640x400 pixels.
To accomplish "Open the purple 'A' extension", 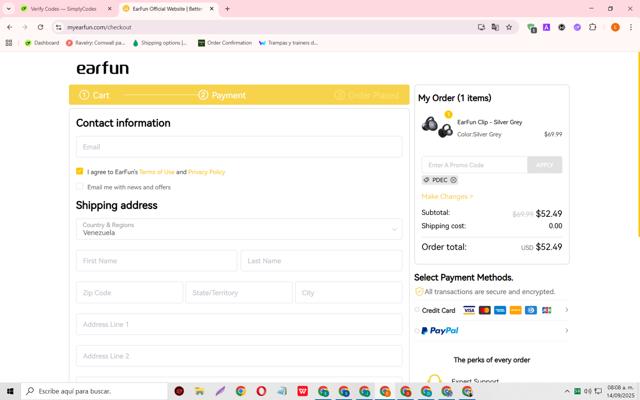I will click(x=547, y=27).
